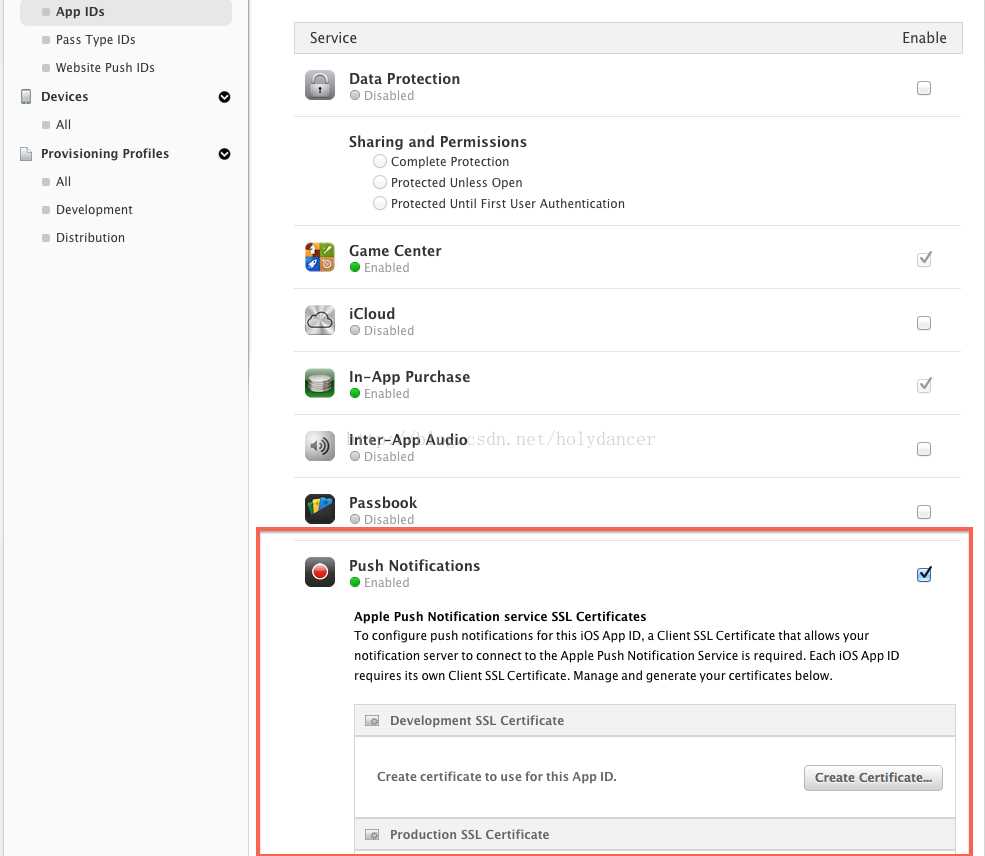This screenshot has width=985, height=856.
Task: Select Protected Until First User Authentication option
Action: pos(379,203)
